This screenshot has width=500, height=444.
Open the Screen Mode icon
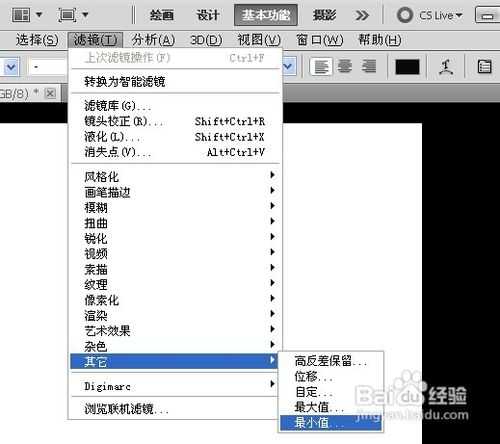pos(67,15)
